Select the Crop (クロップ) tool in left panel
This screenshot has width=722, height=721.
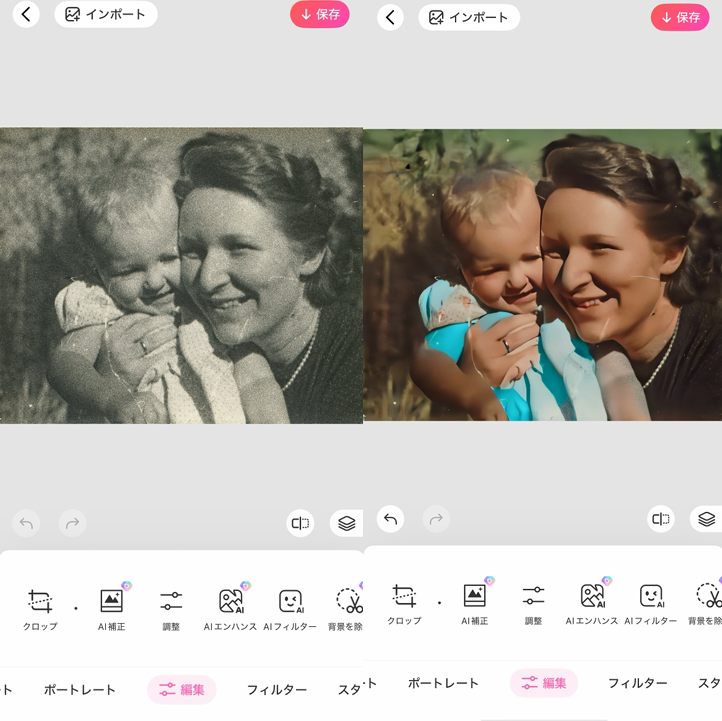[40, 607]
